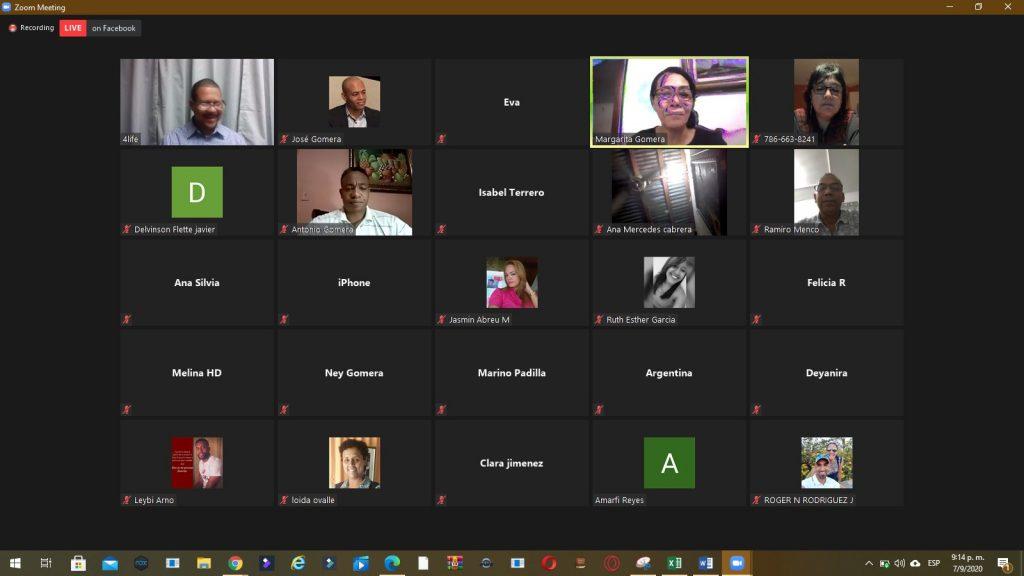Screen dimensions: 1024x576
Task: Toggle the system volume icon in the tray
Action: [899, 563]
